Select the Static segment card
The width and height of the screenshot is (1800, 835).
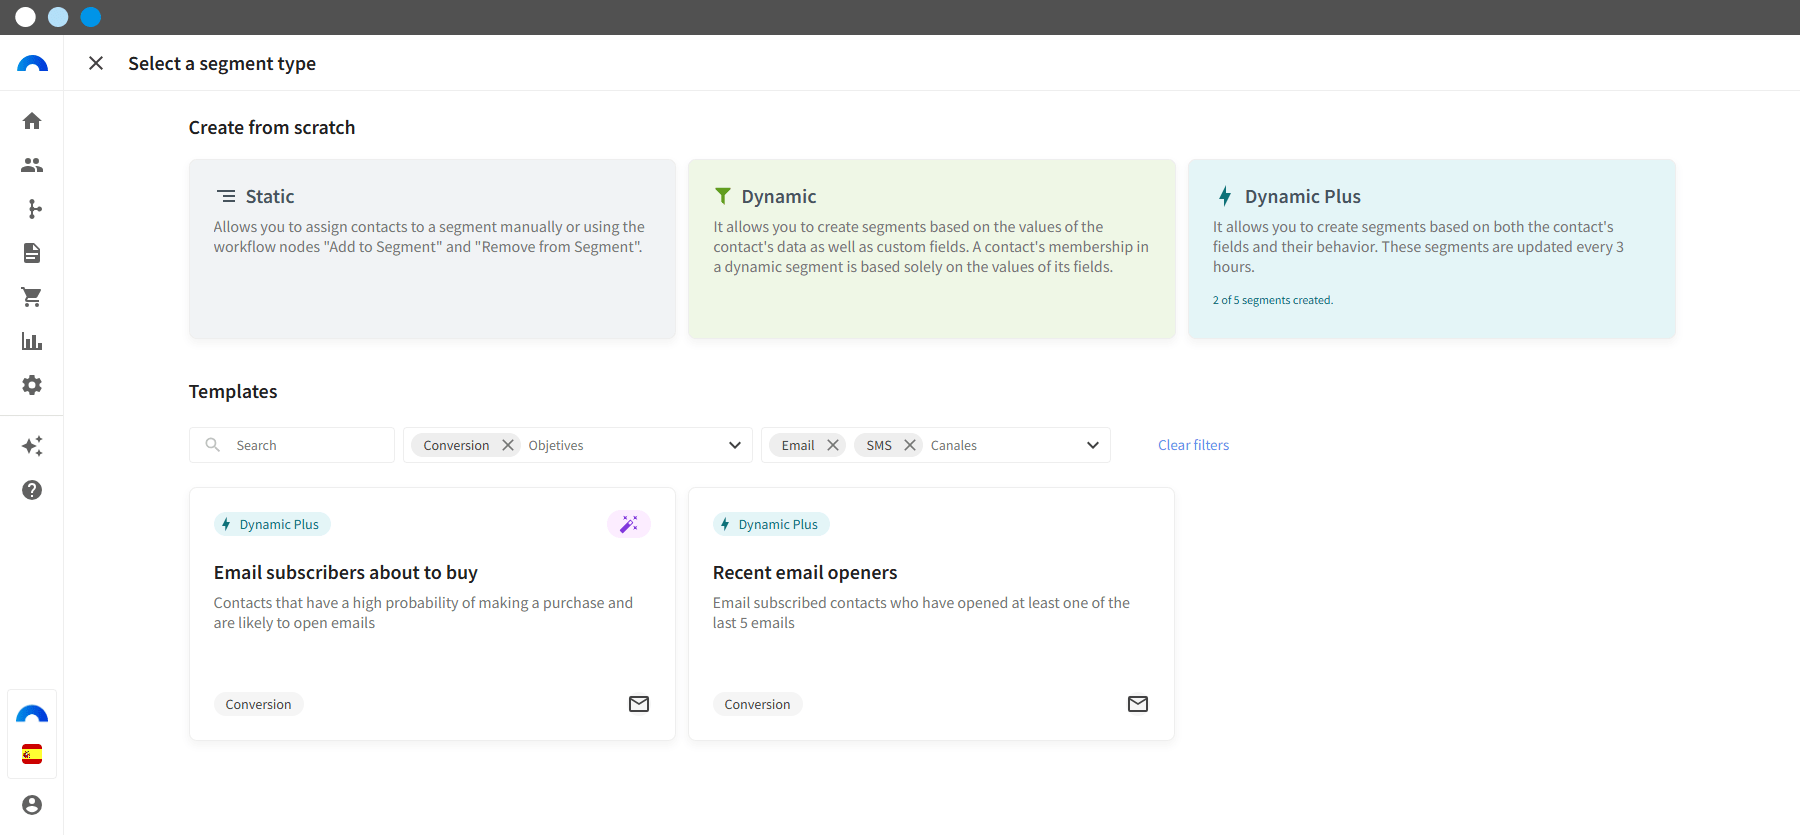point(432,249)
